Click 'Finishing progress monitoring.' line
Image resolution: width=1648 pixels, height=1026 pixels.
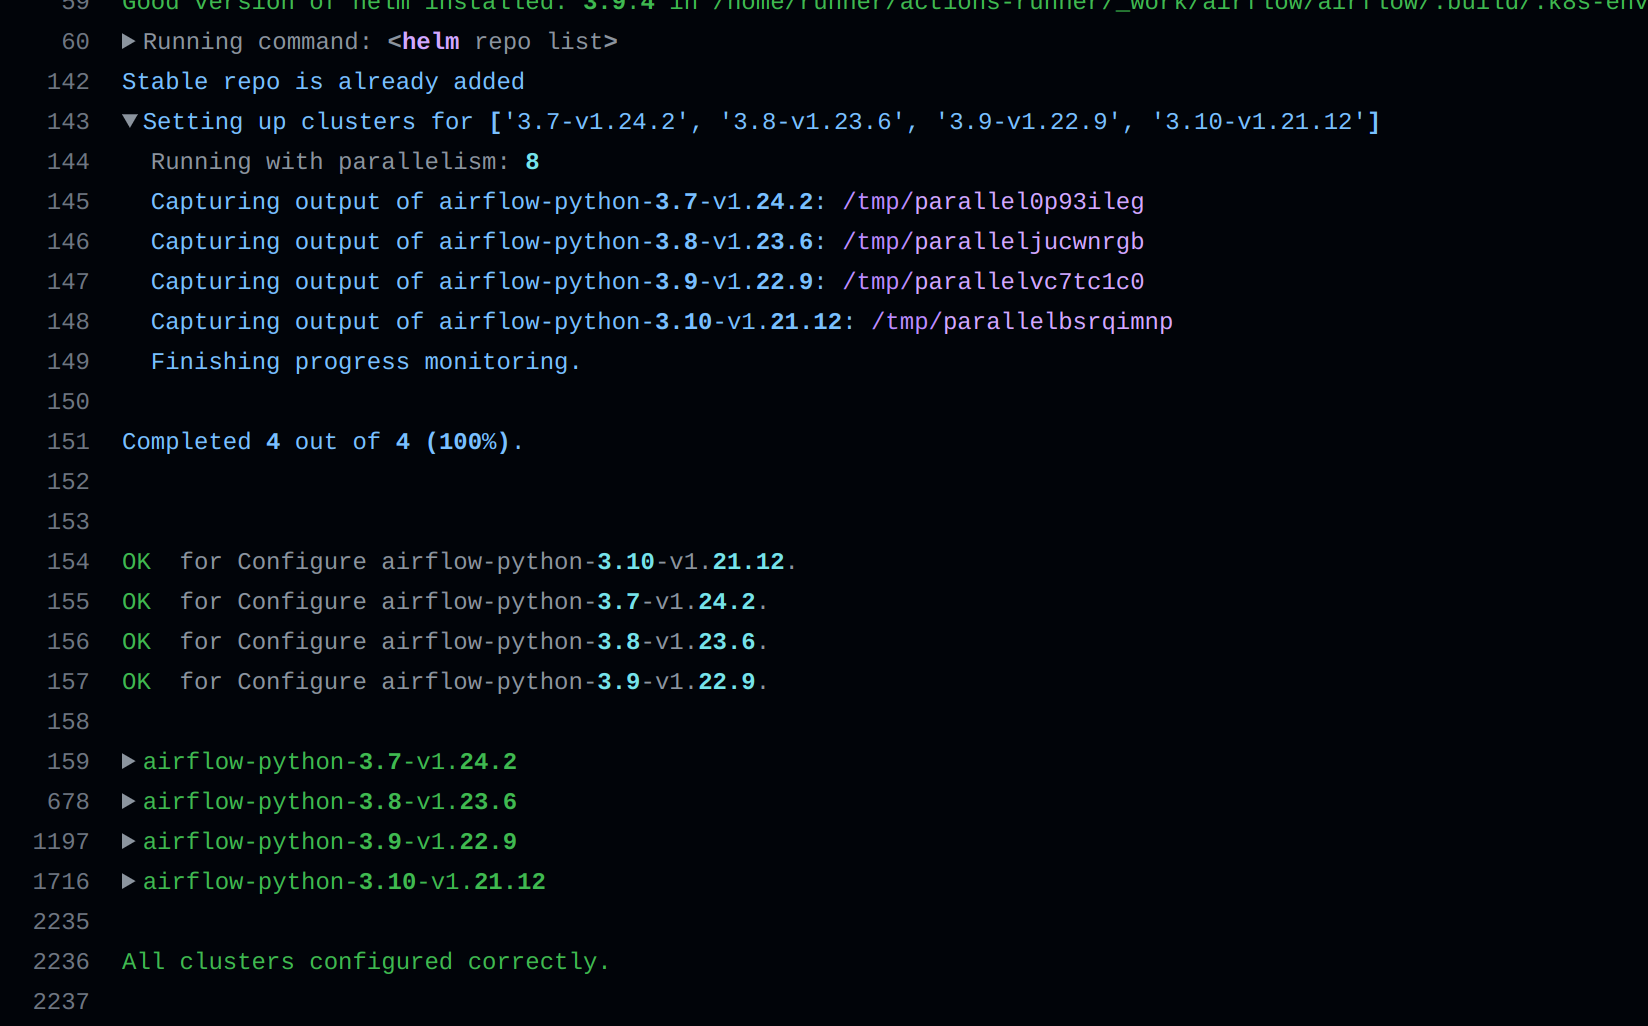(x=366, y=362)
